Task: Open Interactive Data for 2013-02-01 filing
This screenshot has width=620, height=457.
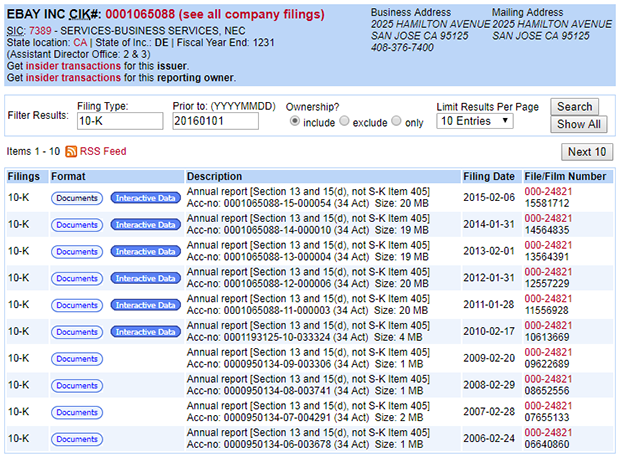Action: pyautogui.click(x=146, y=252)
